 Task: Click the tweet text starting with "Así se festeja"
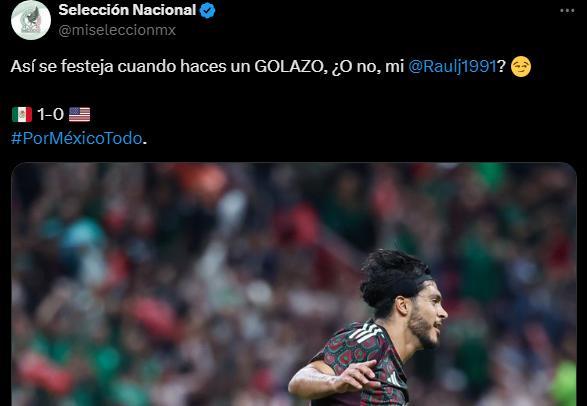tap(271, 67)
